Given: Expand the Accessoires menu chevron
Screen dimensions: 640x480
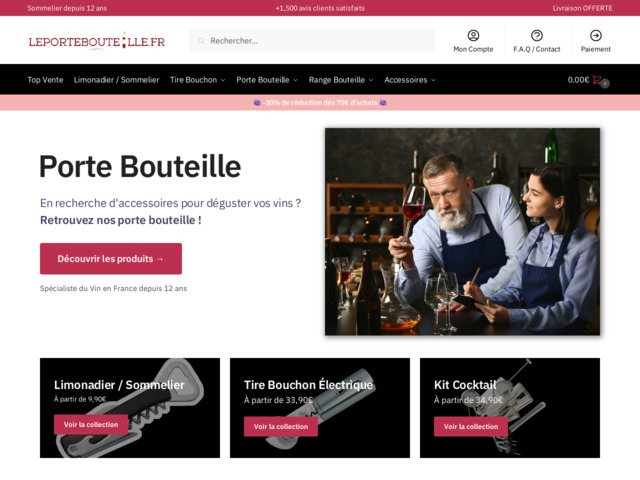Looking at the screenshot, I should click(x=433, y=80).
